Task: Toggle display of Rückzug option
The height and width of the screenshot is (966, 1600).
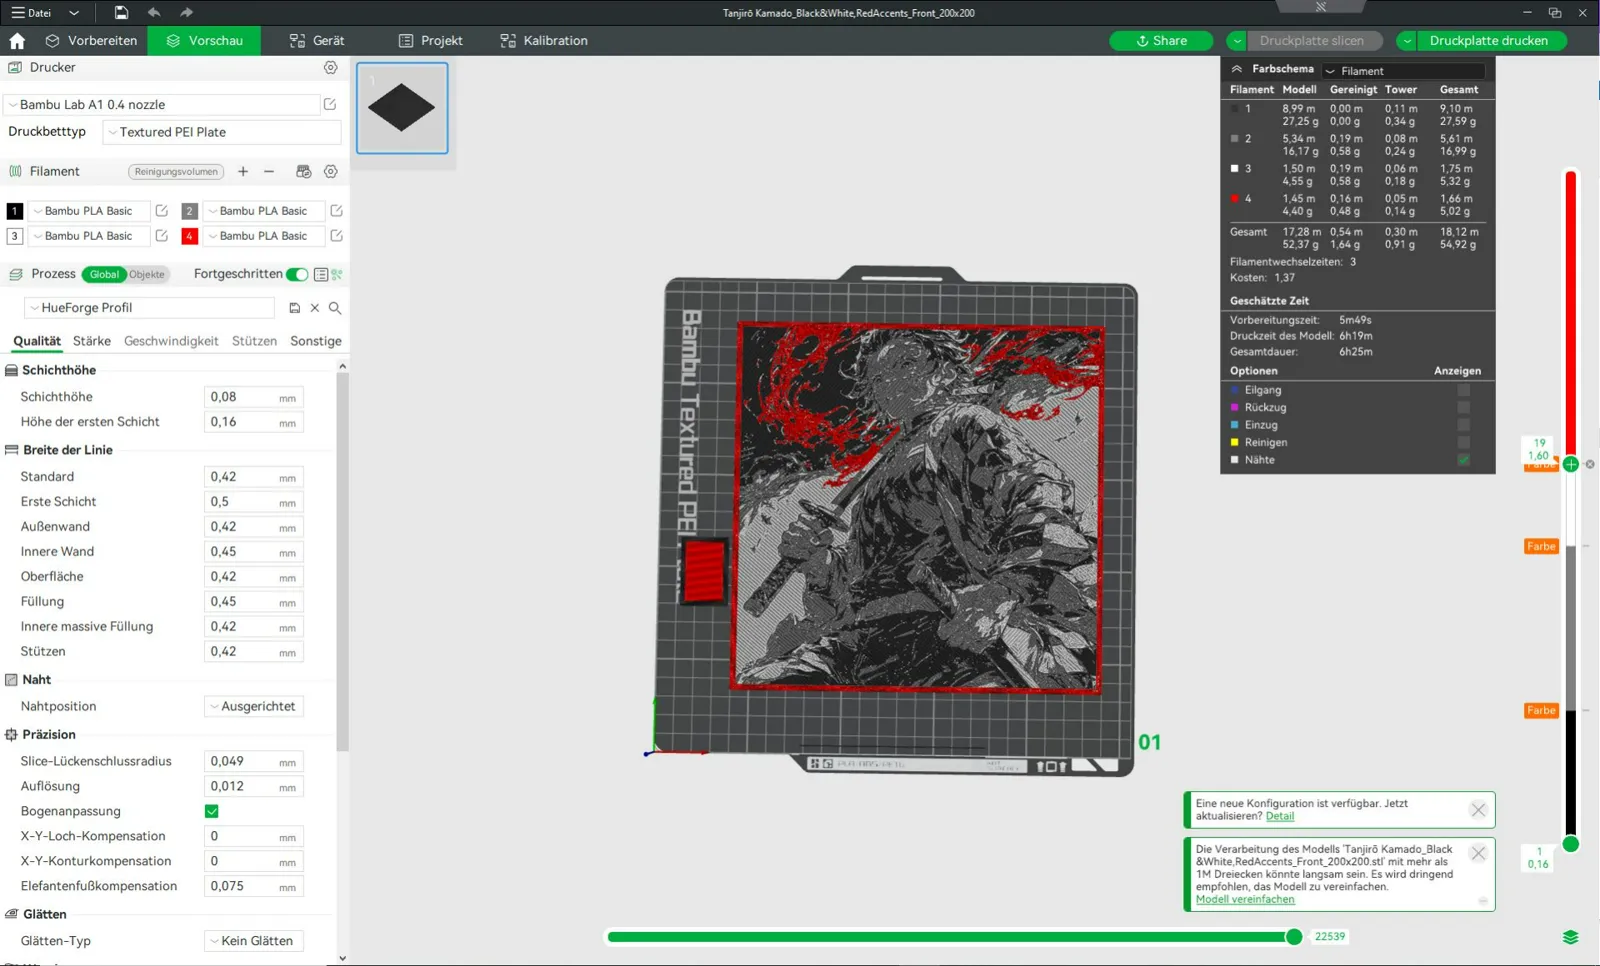Action: (1464, 407)
